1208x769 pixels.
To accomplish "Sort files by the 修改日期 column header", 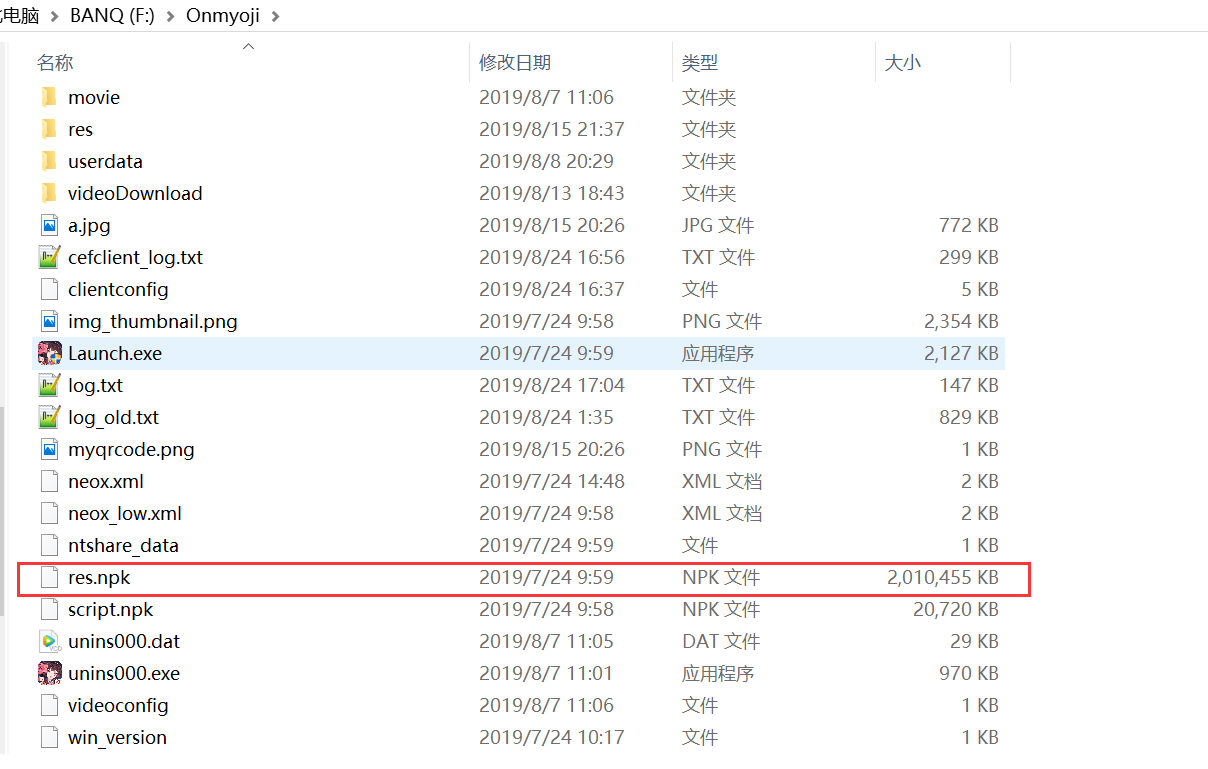I will tap(514, 62).
